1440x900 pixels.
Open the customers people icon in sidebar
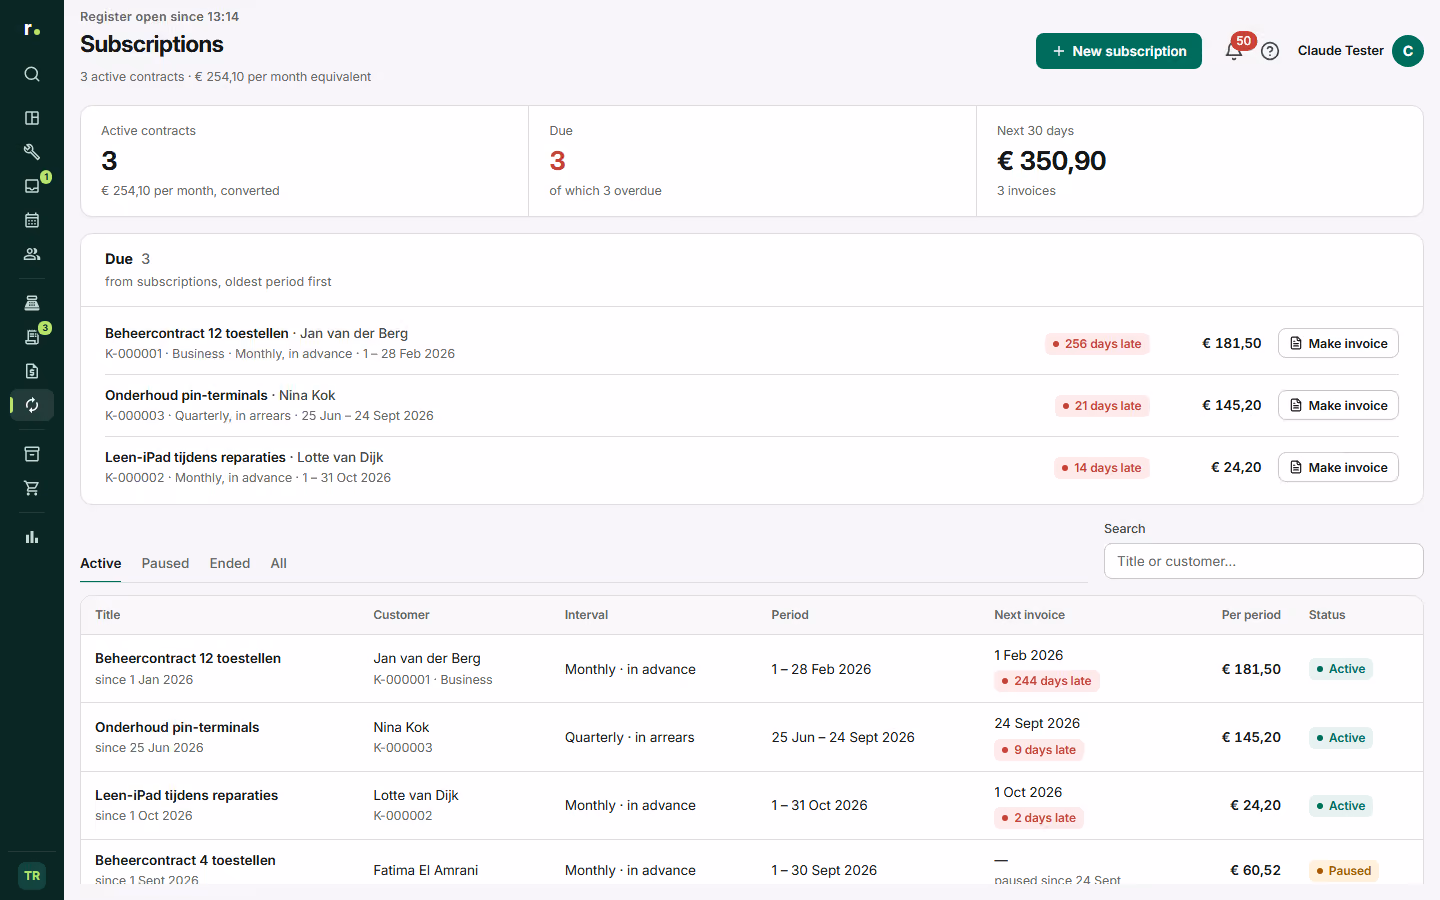point(32,254)
